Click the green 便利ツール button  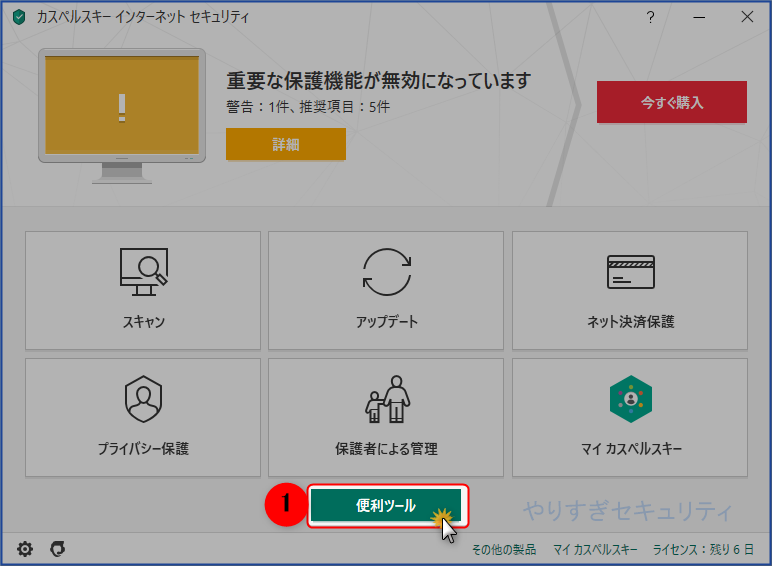tap(386, 505)
